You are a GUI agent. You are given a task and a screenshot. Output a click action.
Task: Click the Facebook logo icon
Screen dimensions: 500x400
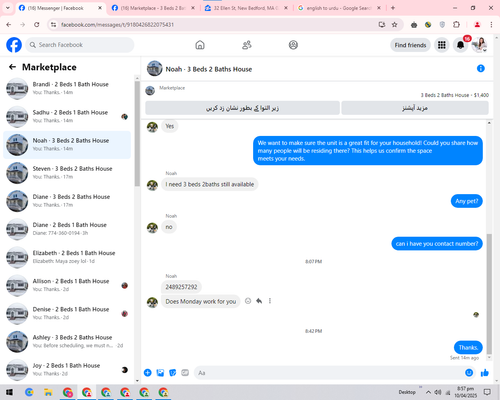pyautogui.click(x=14, y=45)
